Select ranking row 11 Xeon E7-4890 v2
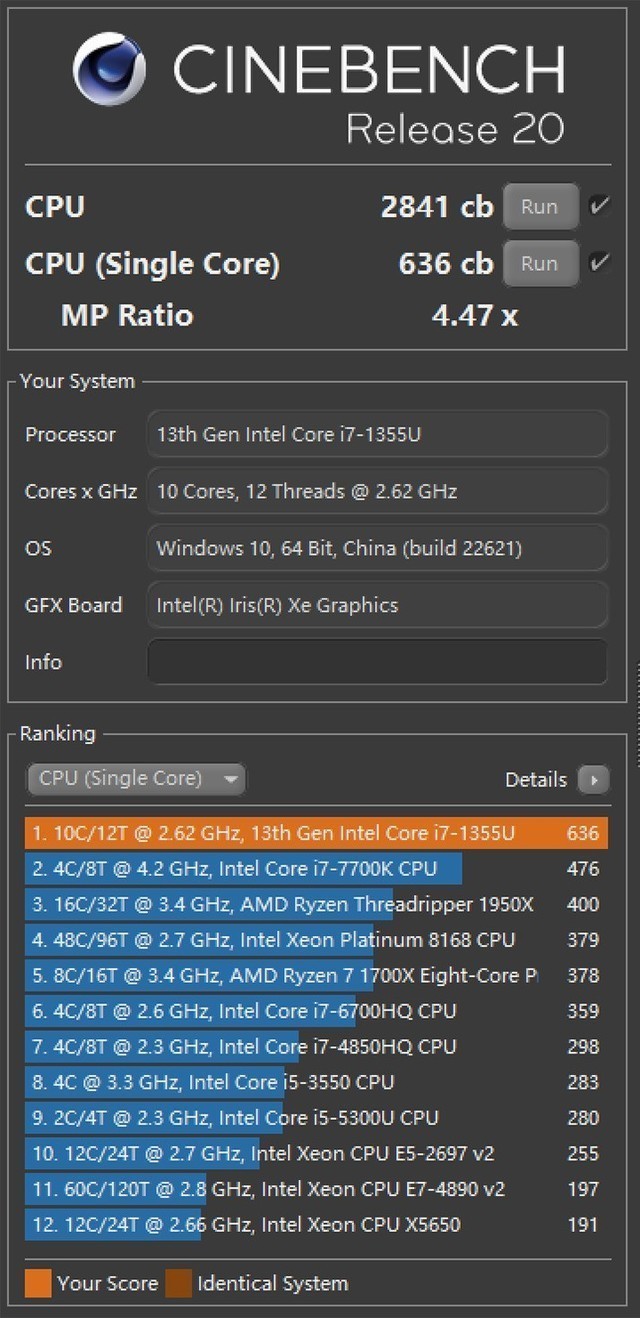640x1318 pixels. pos(316,1189)
